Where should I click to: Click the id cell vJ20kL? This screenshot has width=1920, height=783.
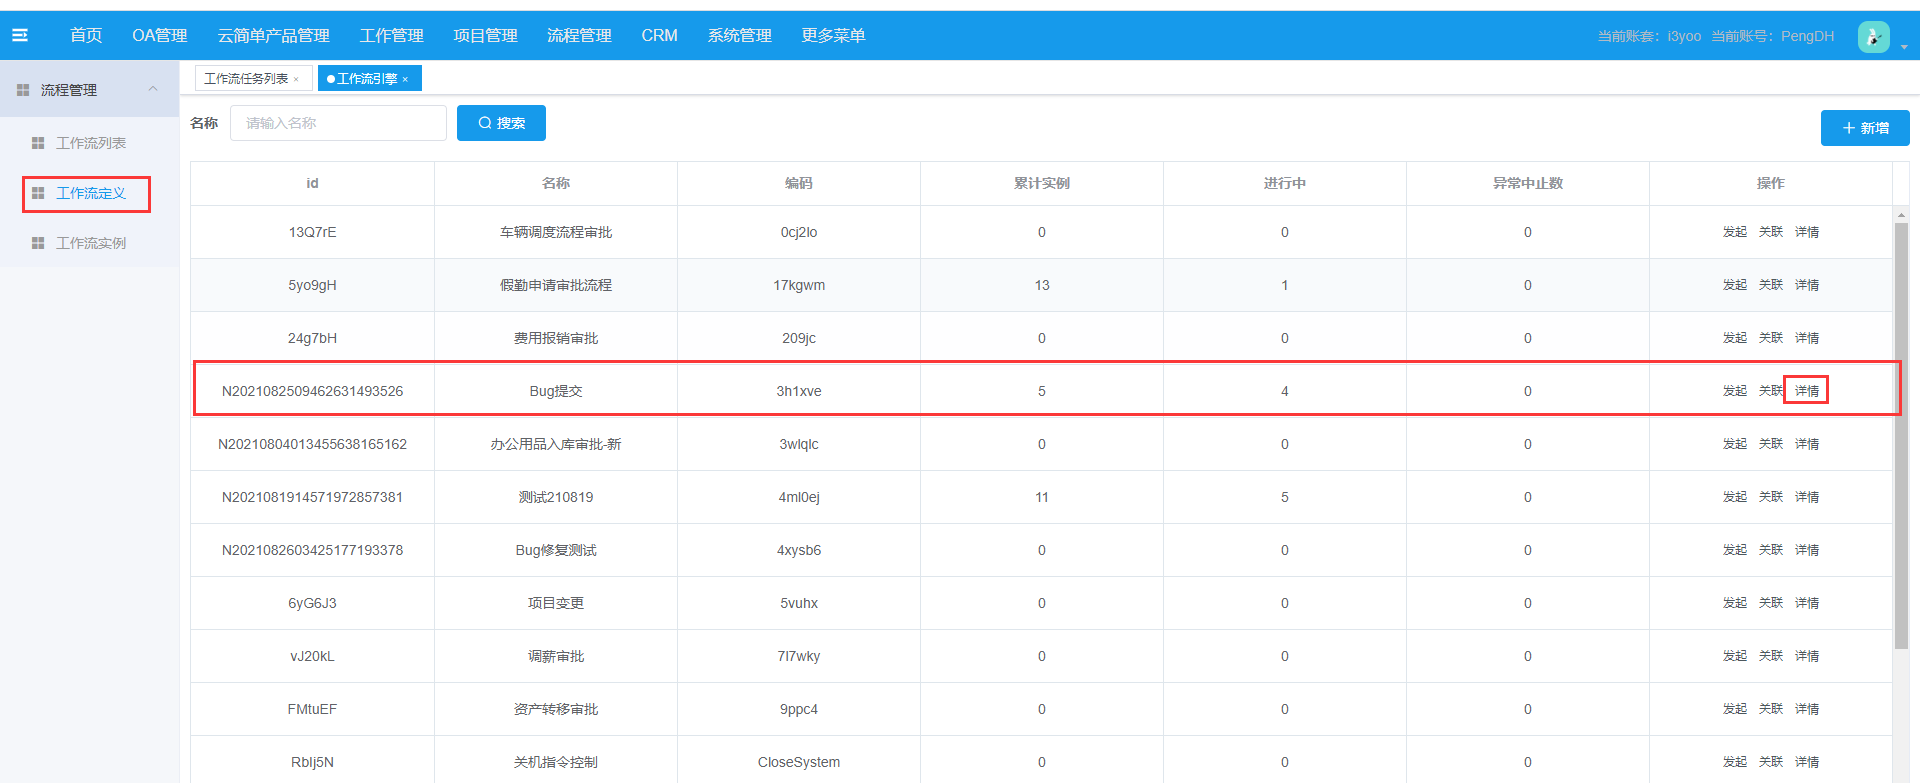(312, 656)
